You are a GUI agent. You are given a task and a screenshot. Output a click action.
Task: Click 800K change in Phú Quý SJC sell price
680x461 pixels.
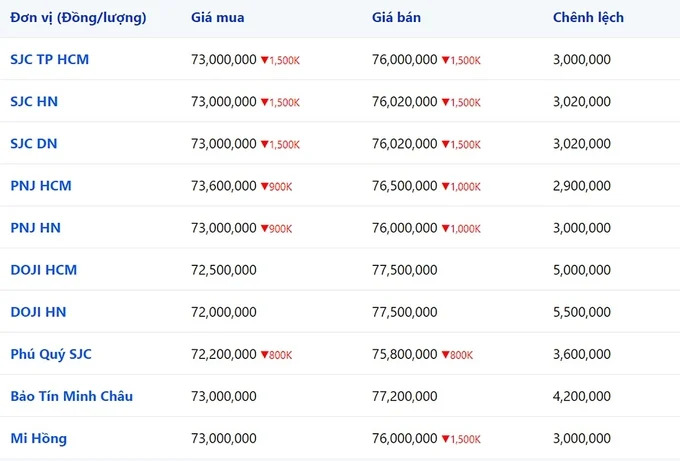[x=461, y=355]
